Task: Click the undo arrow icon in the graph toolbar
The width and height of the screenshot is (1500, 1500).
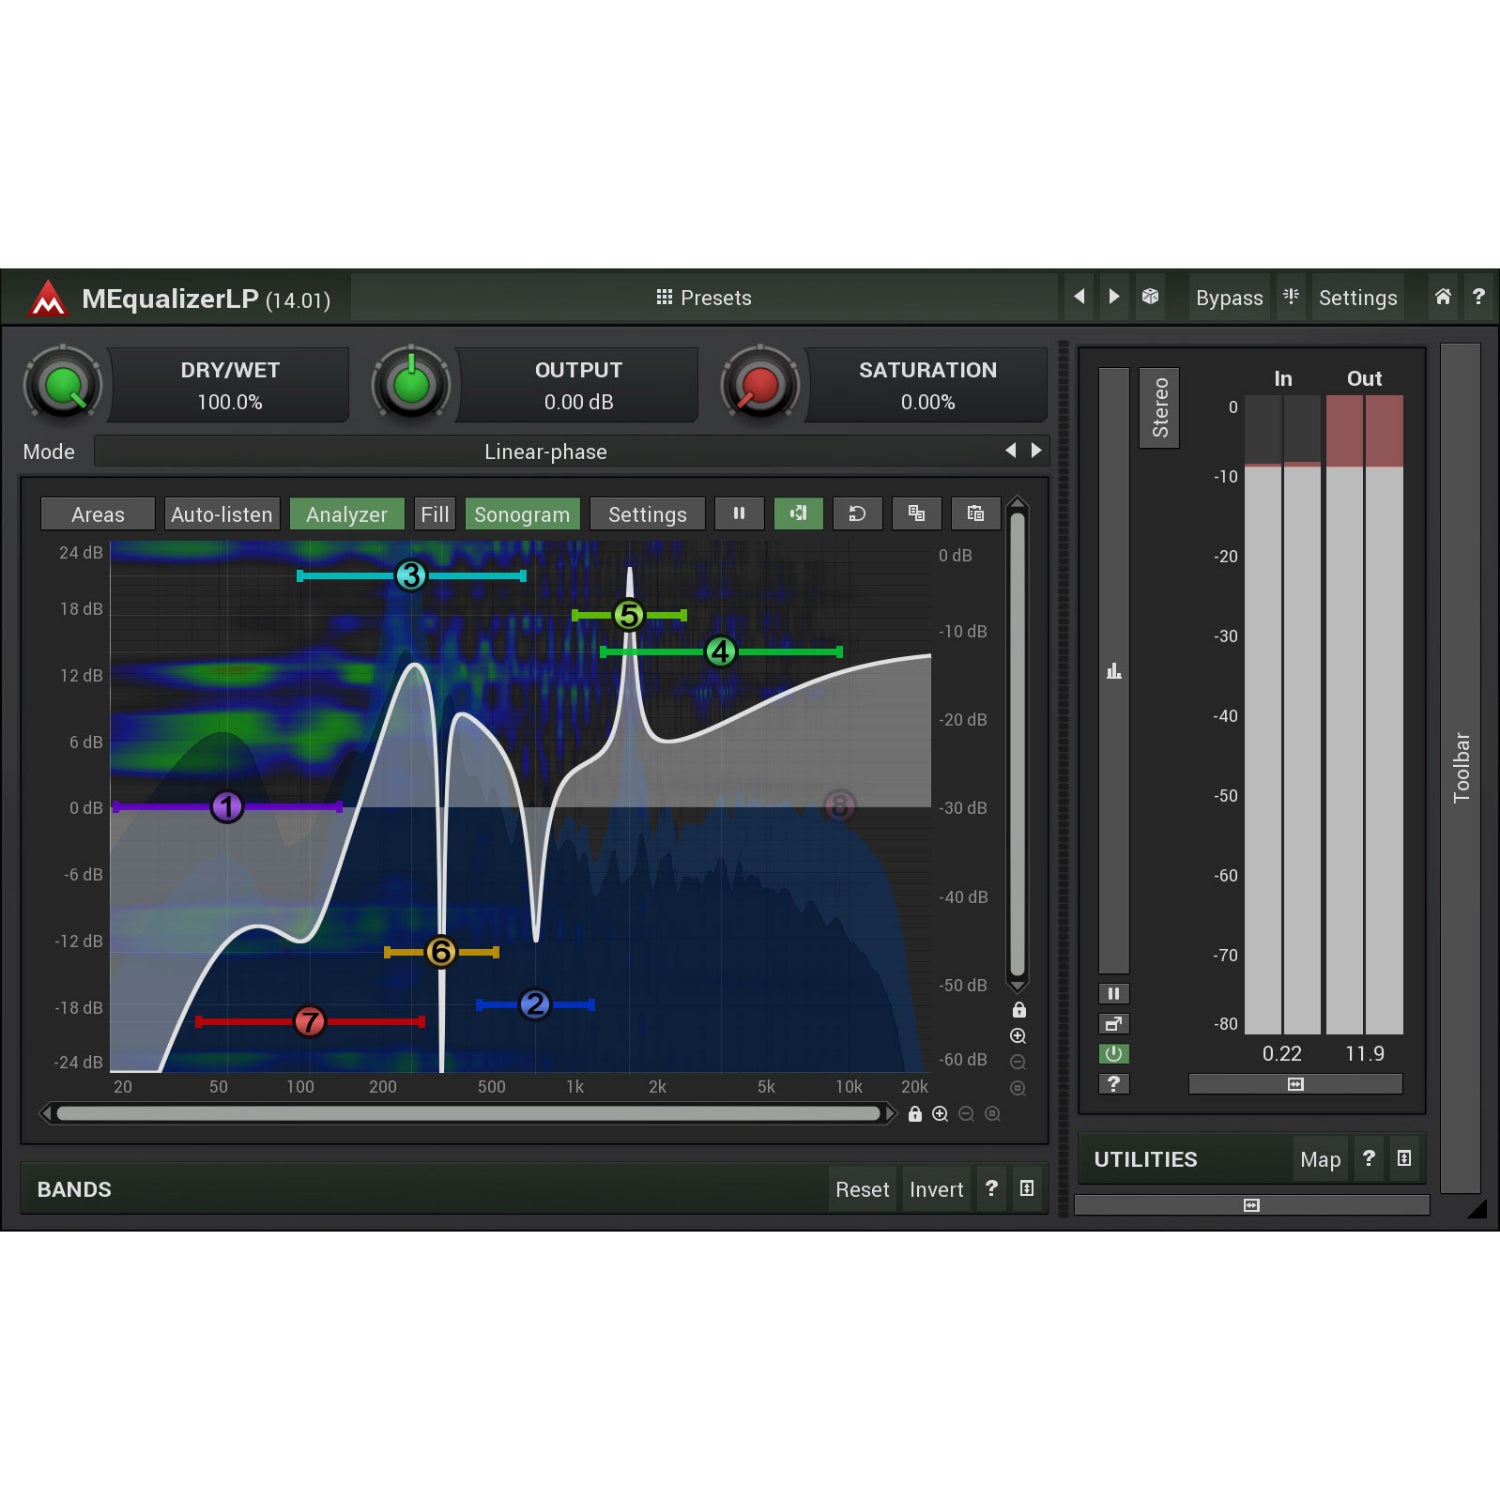Action: pos(857,514)
